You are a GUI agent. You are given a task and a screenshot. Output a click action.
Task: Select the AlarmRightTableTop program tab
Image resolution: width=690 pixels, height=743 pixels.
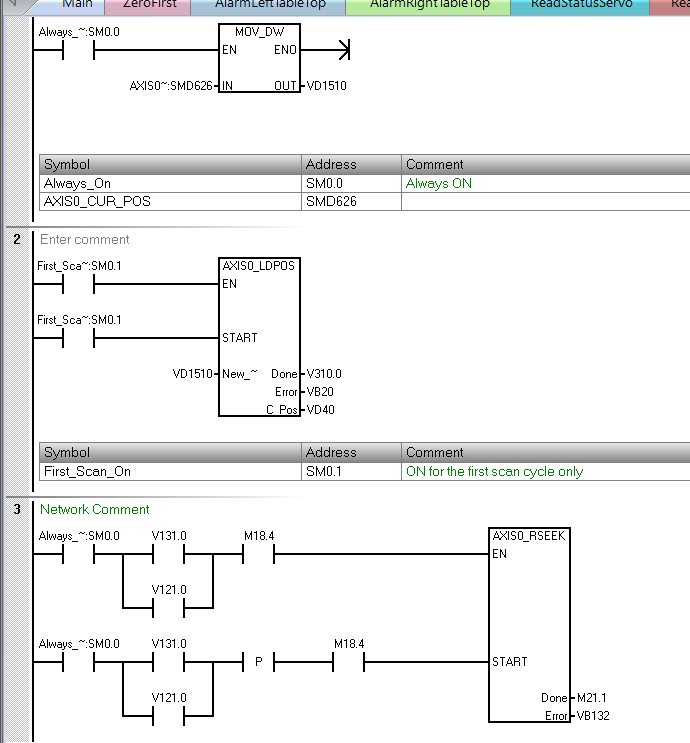point(429,5)
